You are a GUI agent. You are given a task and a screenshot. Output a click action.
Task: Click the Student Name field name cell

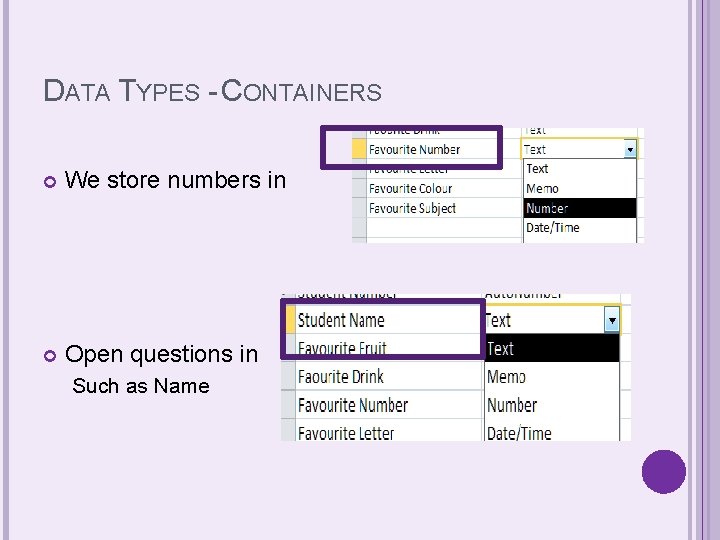tap(388, 320)
